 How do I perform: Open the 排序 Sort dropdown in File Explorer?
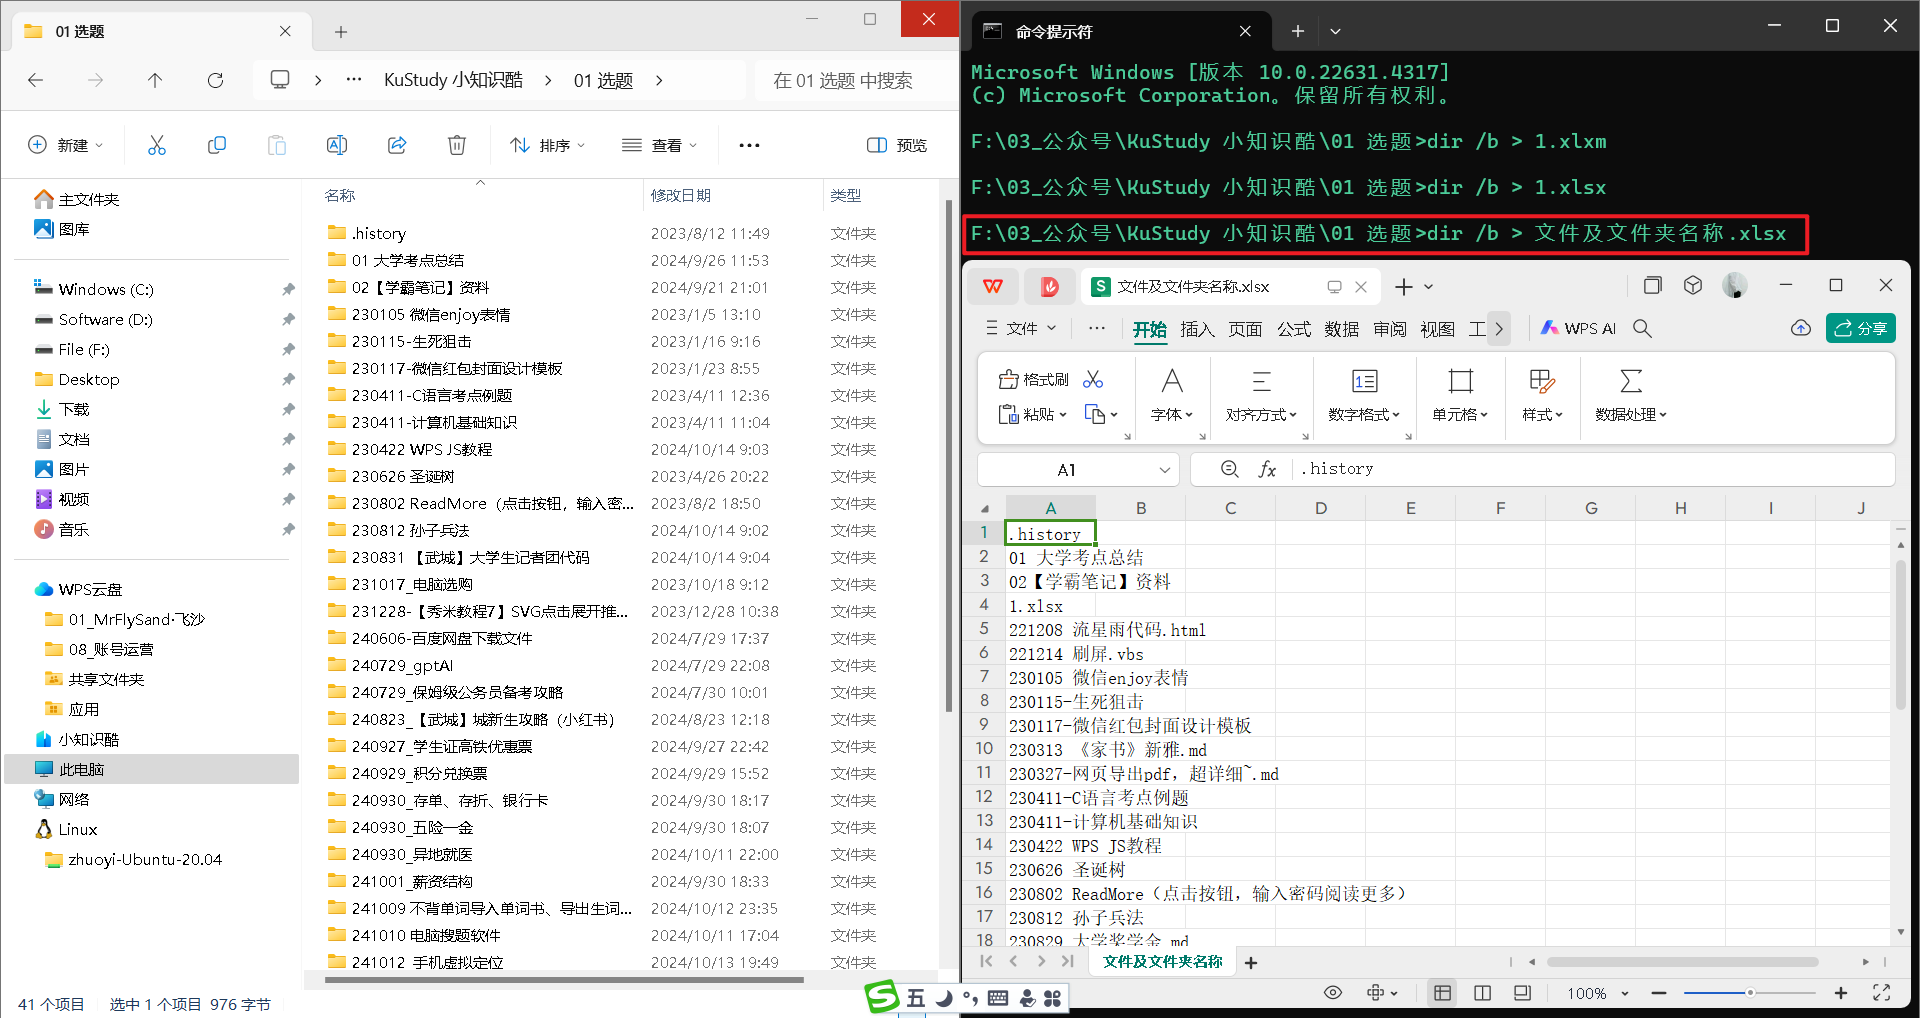[547, 145]
